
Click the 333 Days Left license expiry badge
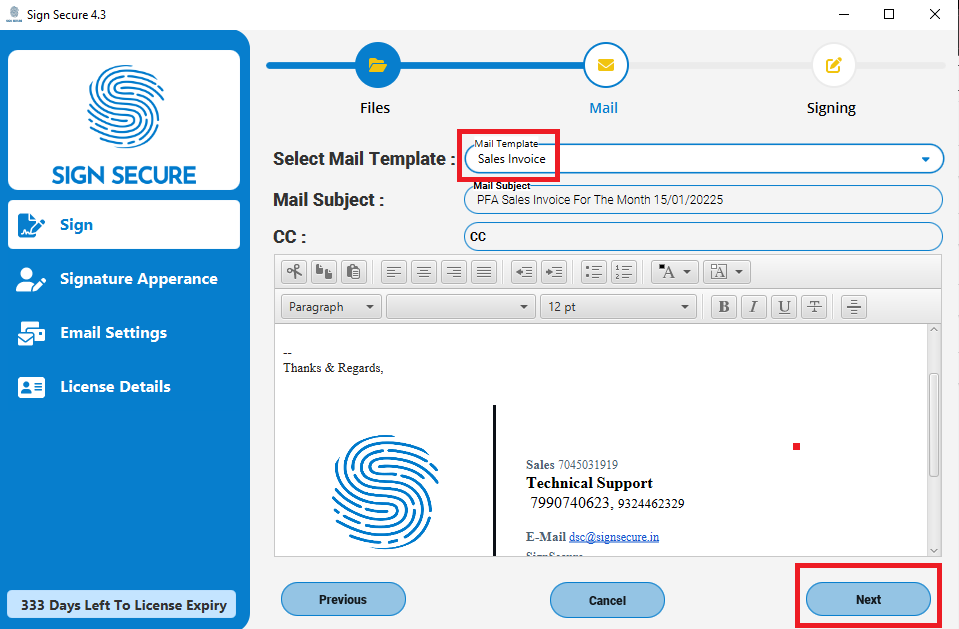tap(122, 605)
